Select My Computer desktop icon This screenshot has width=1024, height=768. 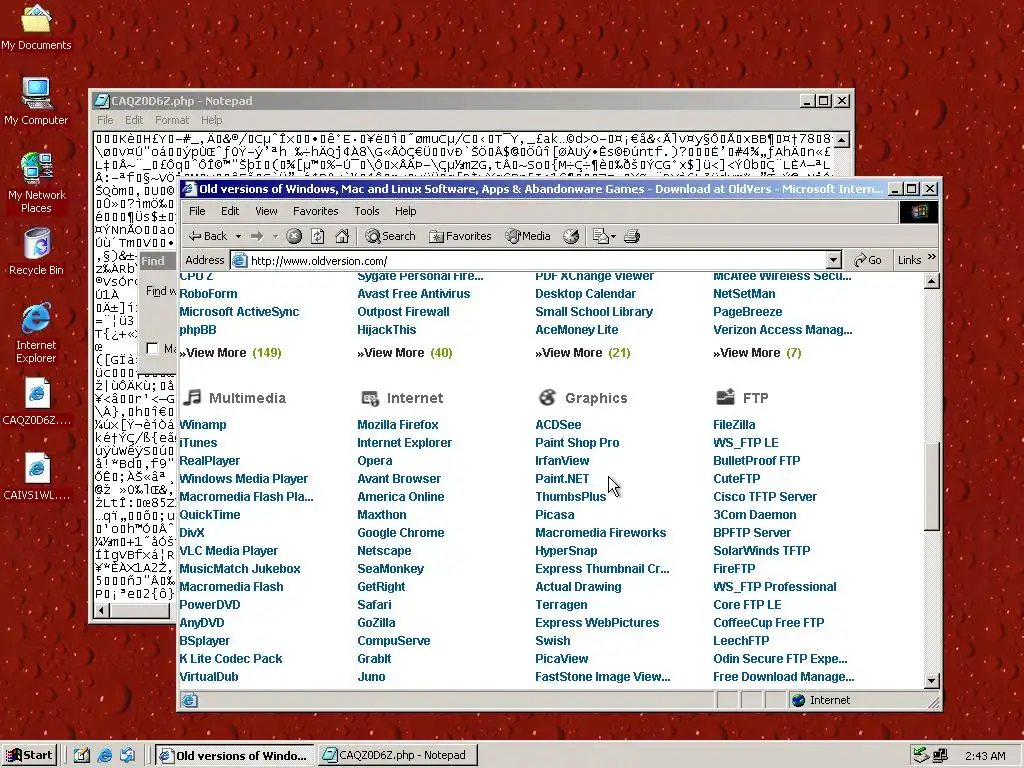[x=36, y=101]
